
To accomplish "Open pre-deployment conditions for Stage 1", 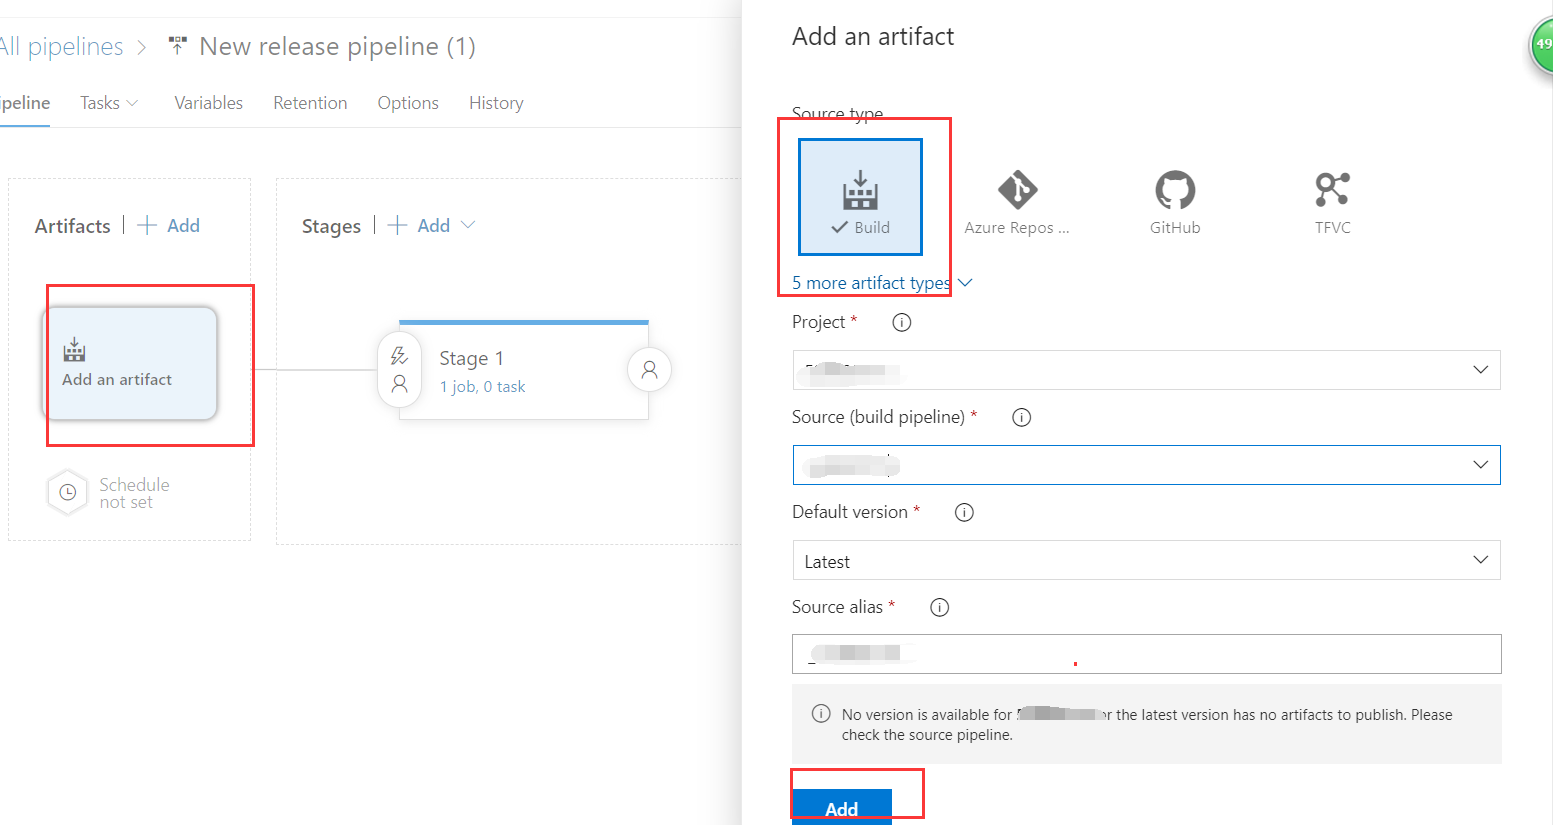I will (x=399, y=370).
